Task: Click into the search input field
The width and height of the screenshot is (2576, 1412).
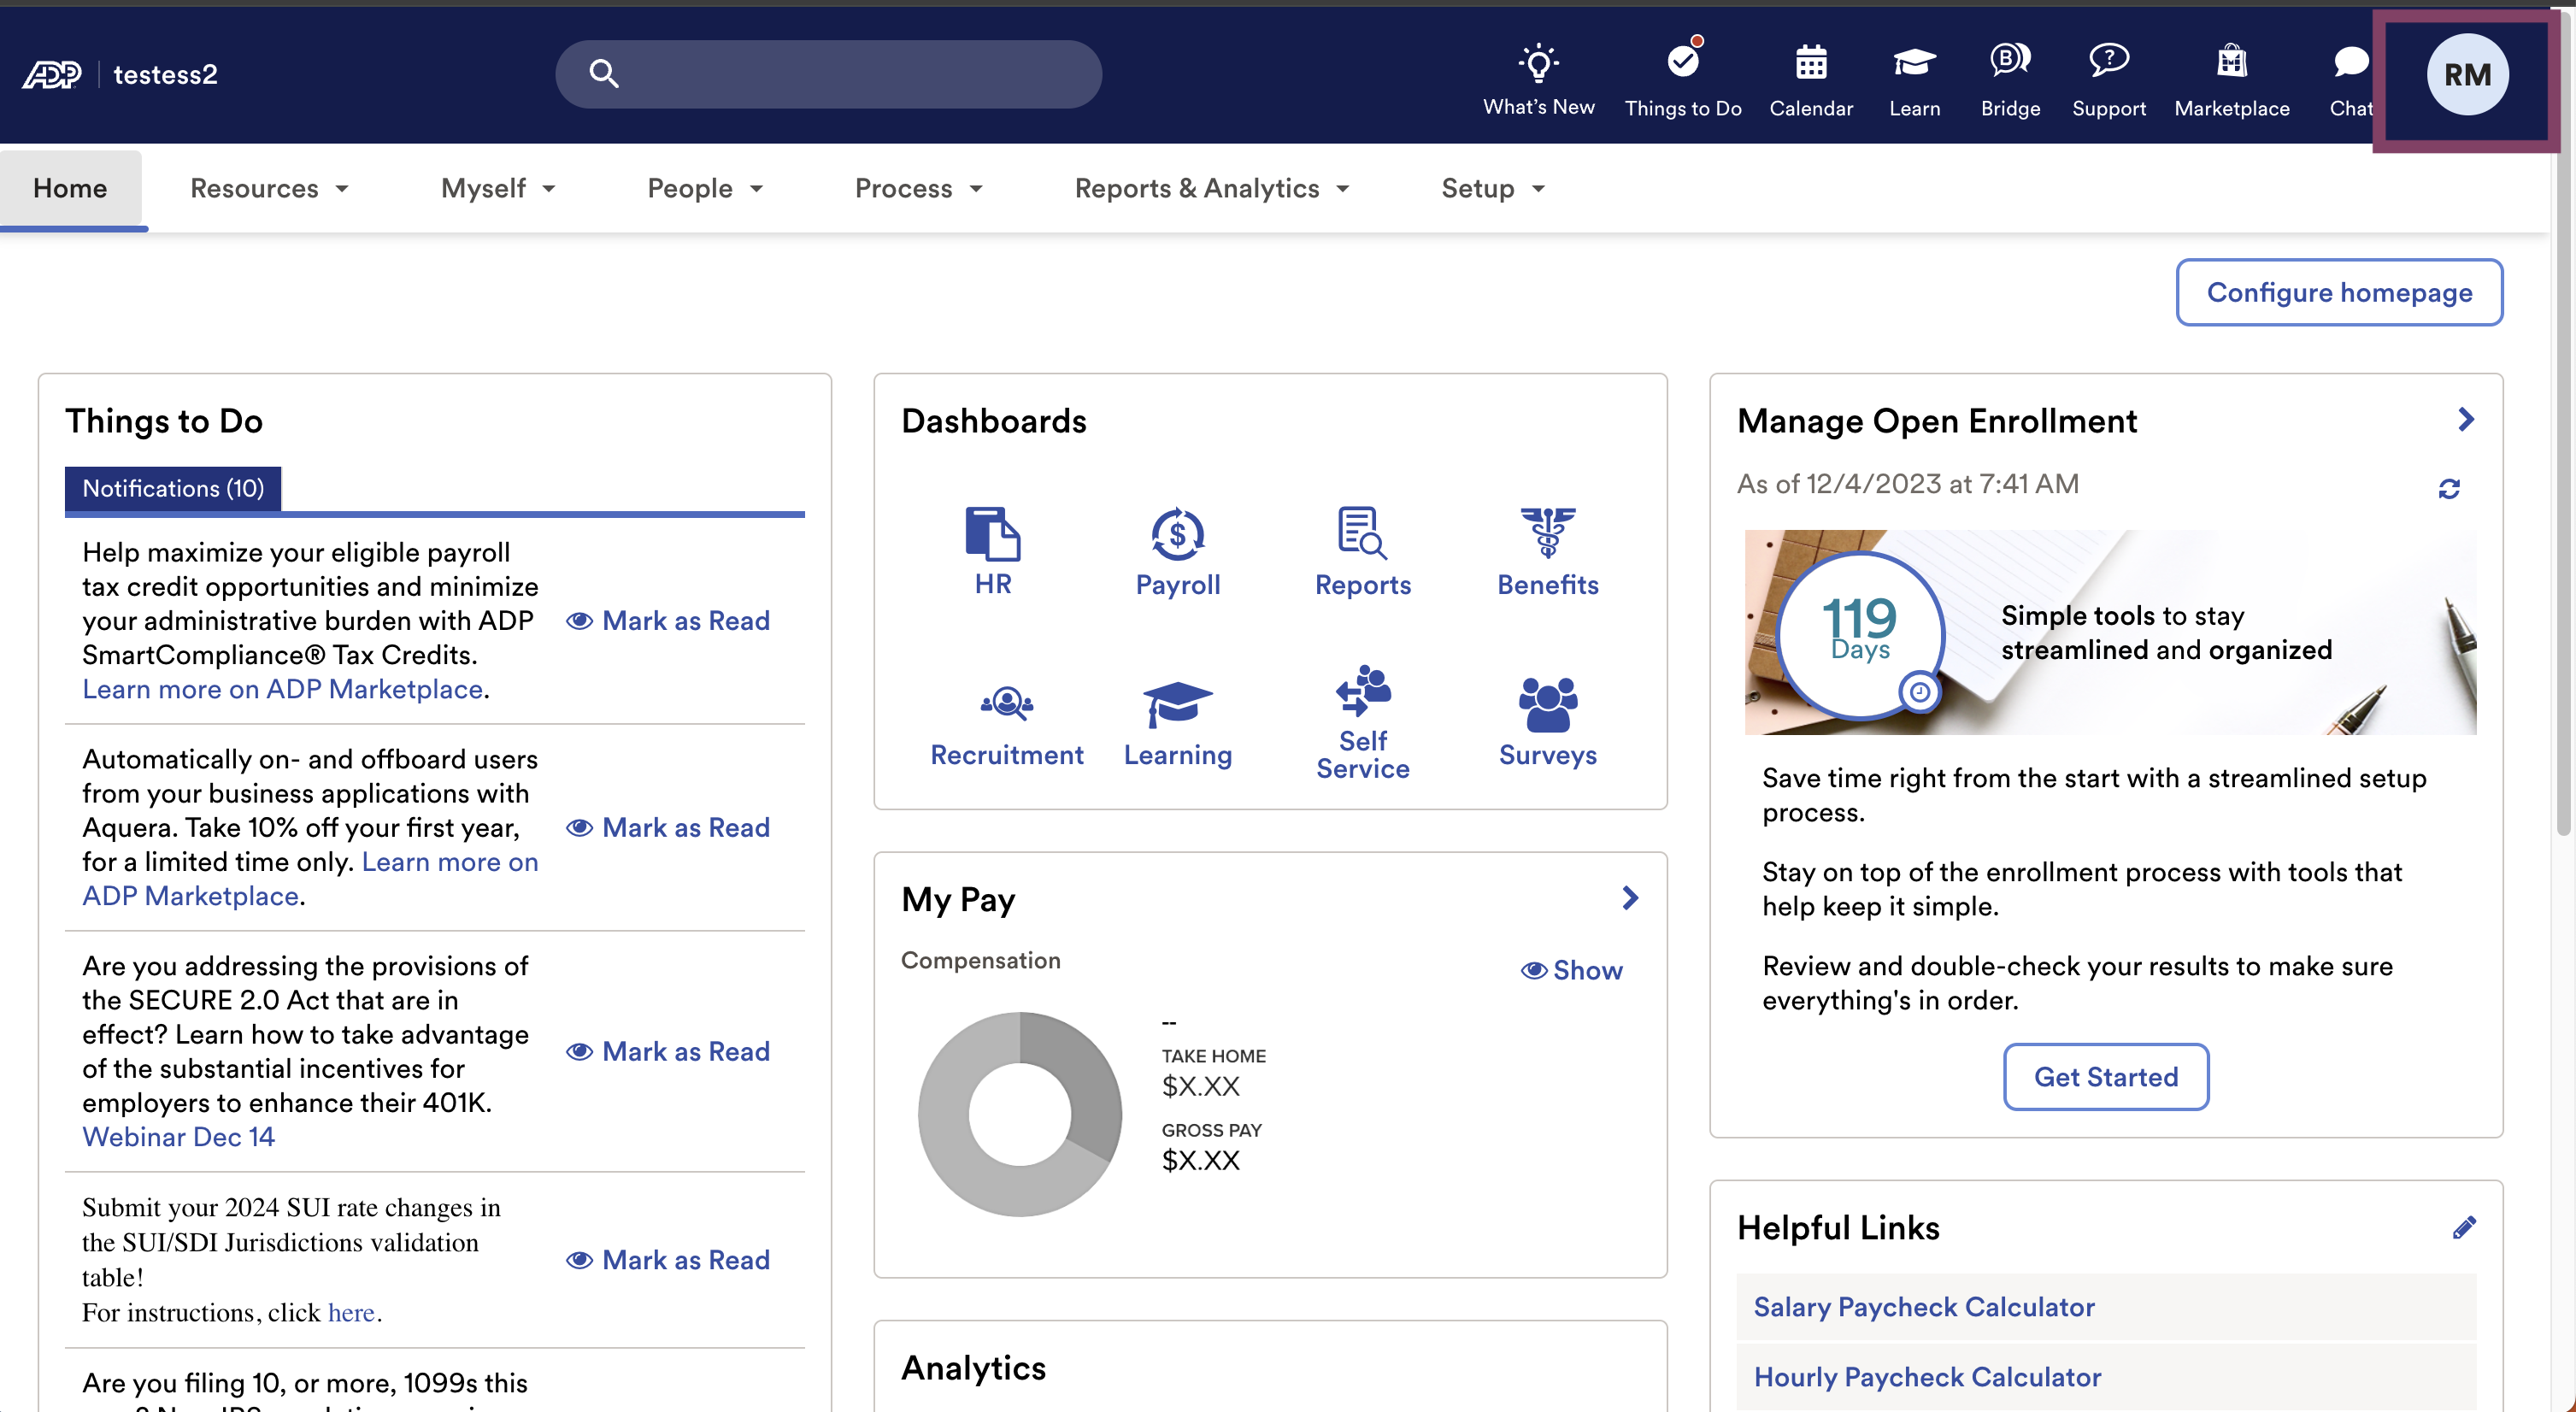Action: 828,74
